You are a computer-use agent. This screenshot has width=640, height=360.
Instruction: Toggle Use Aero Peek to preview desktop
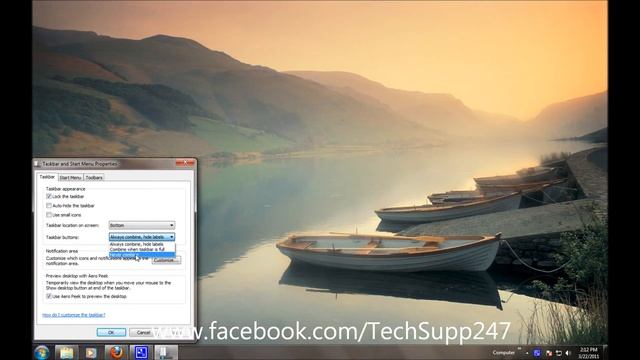[49, 296]
